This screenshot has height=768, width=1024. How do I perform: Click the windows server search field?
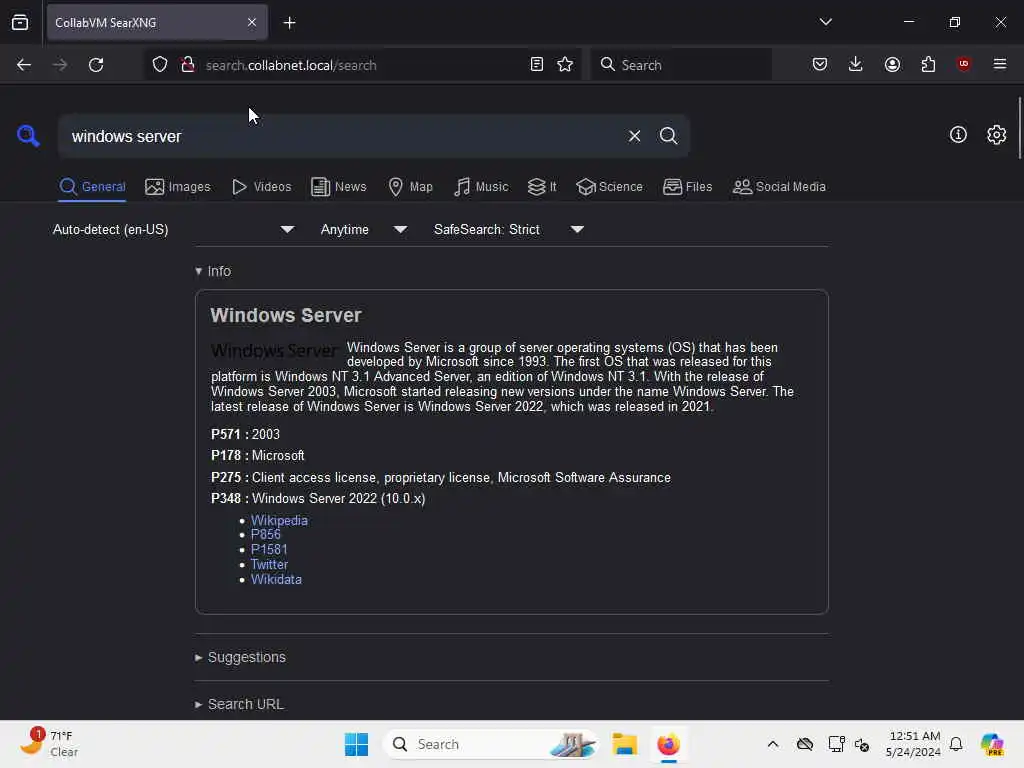340,136
